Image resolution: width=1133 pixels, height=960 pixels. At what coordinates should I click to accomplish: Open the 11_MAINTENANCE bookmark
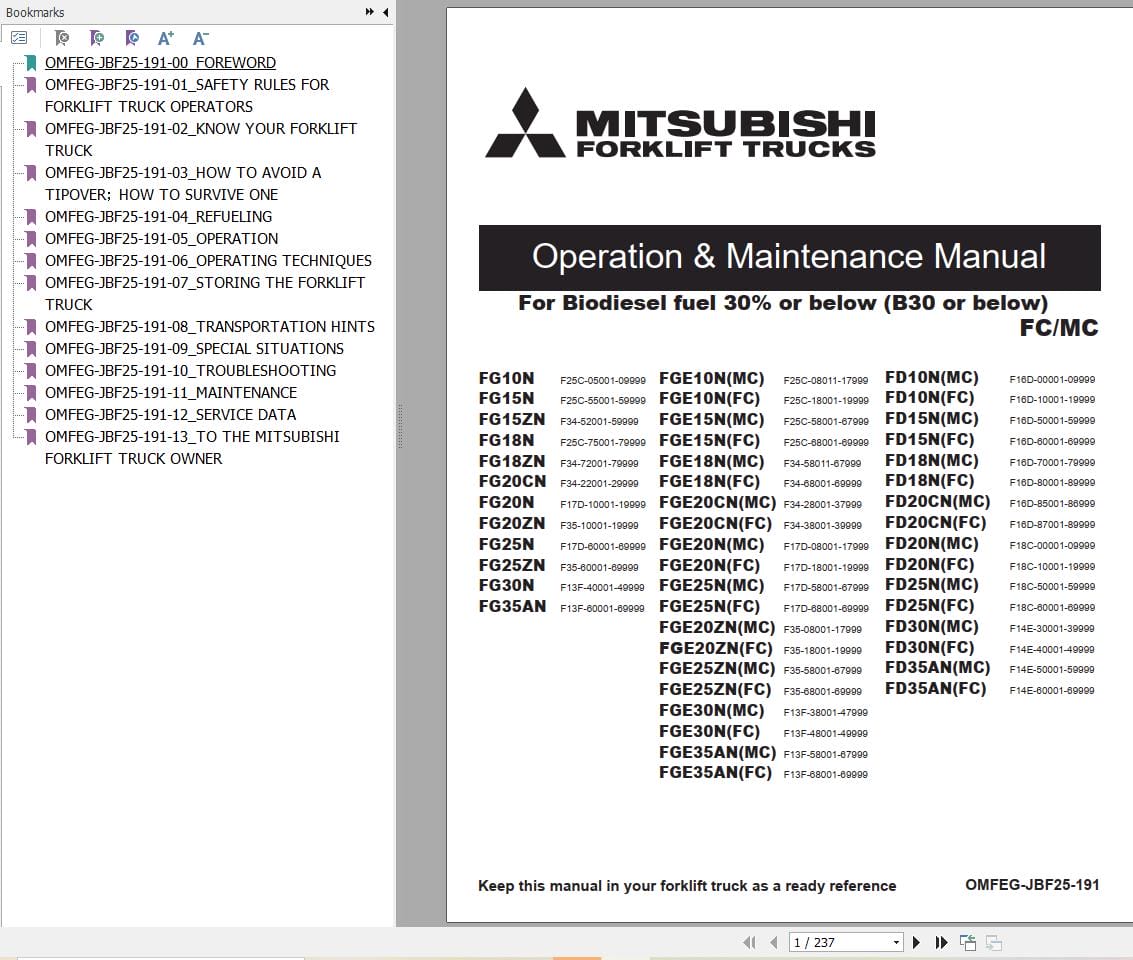click(171, 393)
